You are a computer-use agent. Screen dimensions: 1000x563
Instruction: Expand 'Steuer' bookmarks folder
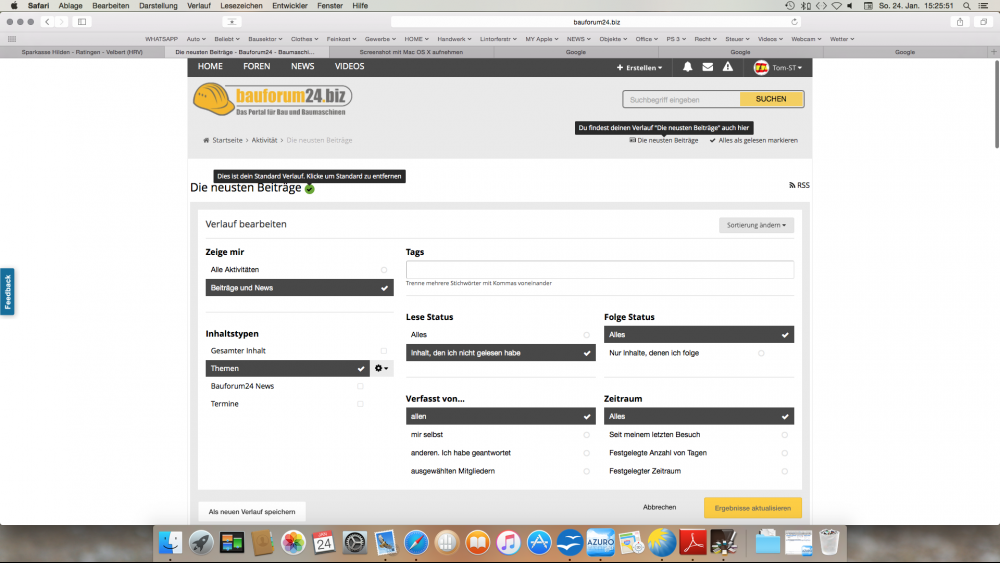click(737, 39)
